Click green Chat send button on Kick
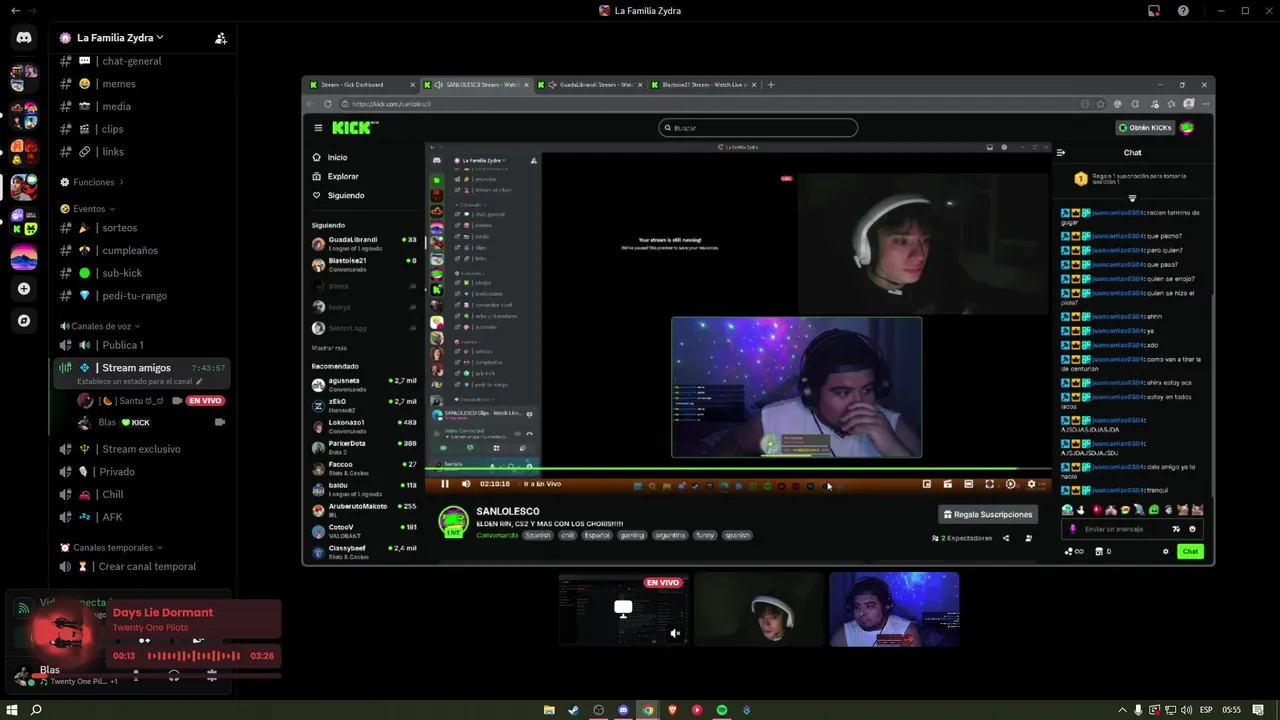The width and height of the screenshot is (1280, 720). click(1190, 551)
